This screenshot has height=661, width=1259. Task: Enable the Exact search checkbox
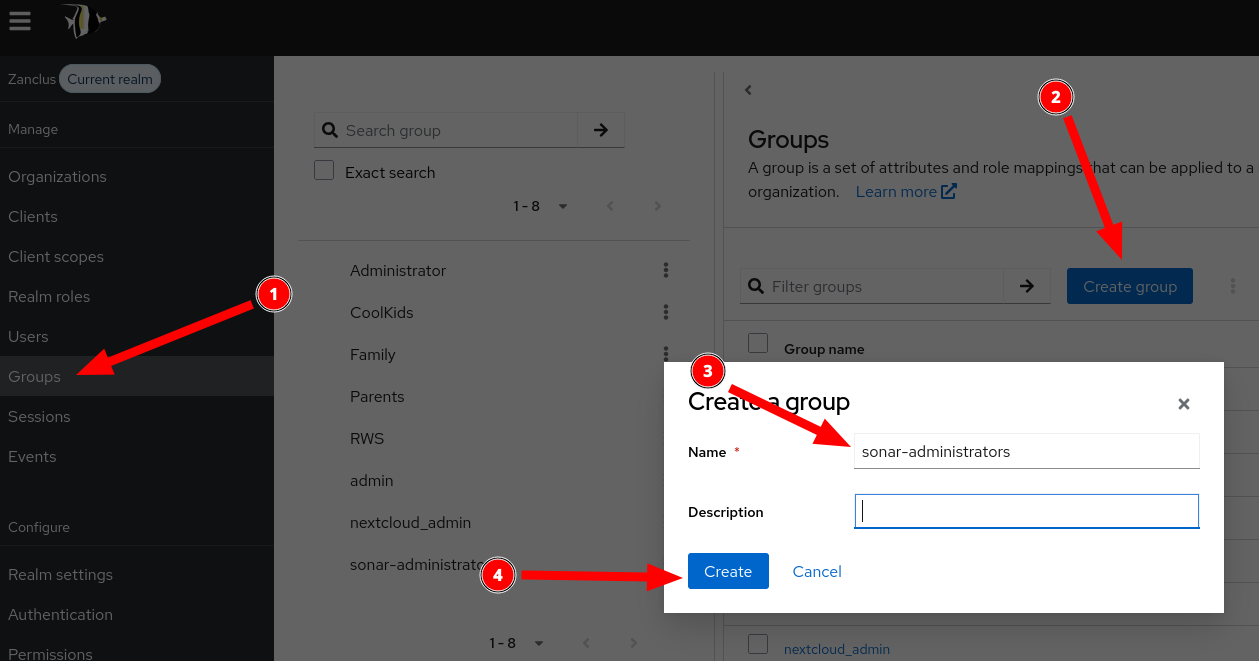pyautogui.click(x=324, y=171)
